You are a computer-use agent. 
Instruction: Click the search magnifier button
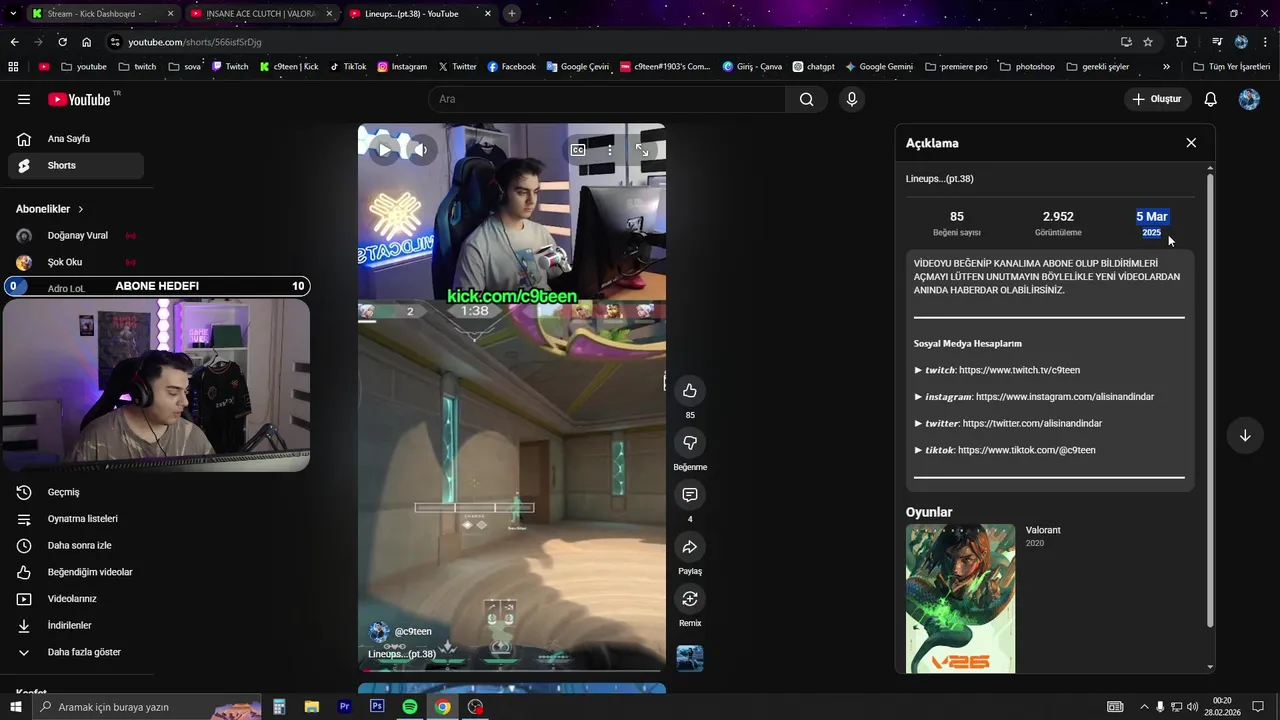coord(806,99)
